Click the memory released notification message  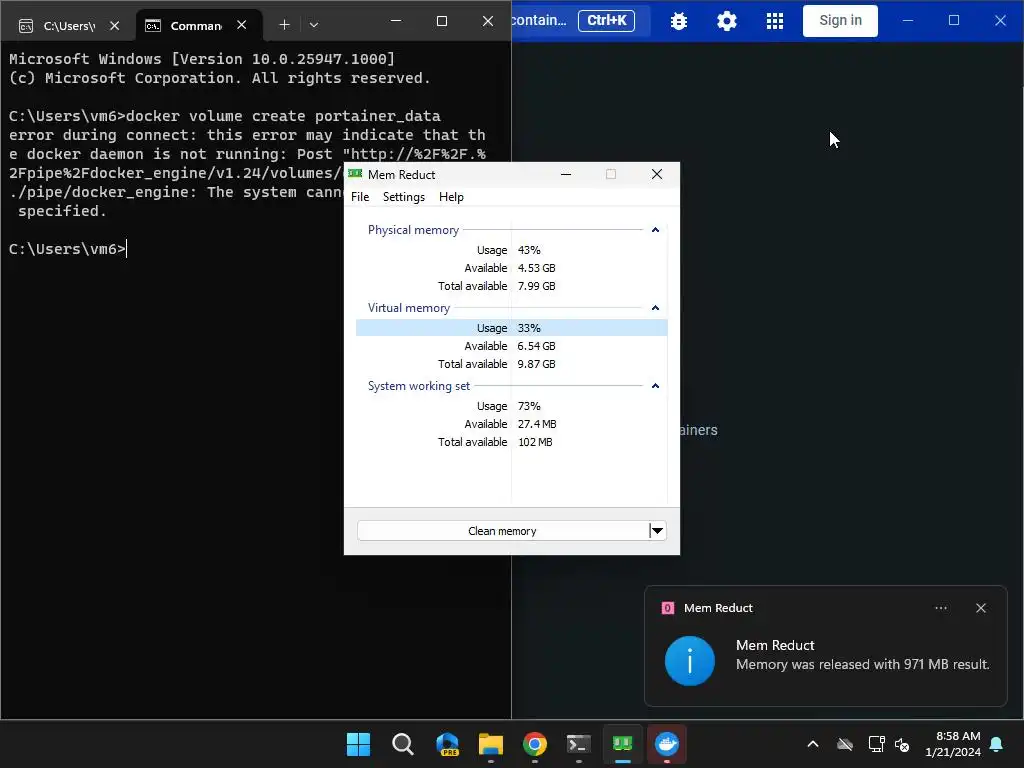coord(863,664)
